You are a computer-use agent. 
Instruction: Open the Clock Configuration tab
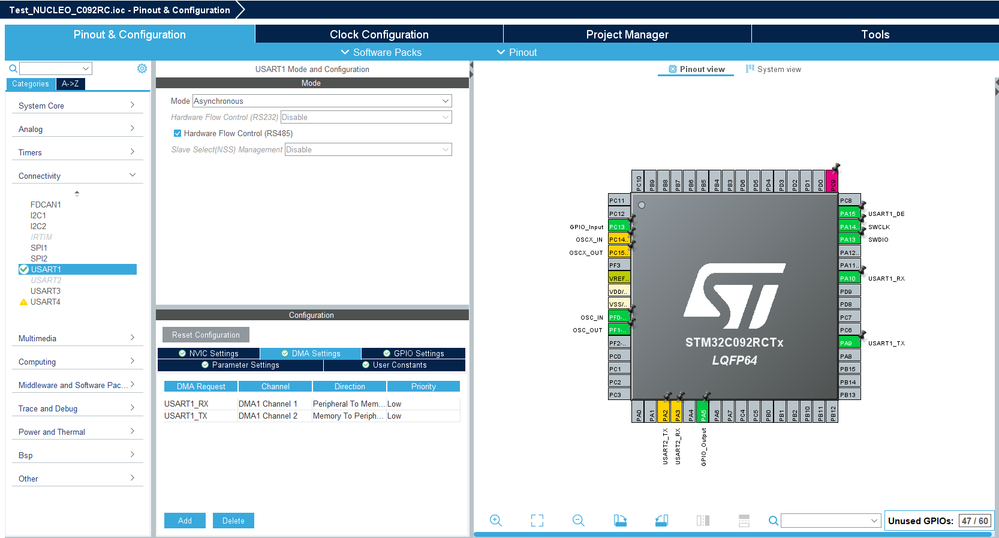379,34
